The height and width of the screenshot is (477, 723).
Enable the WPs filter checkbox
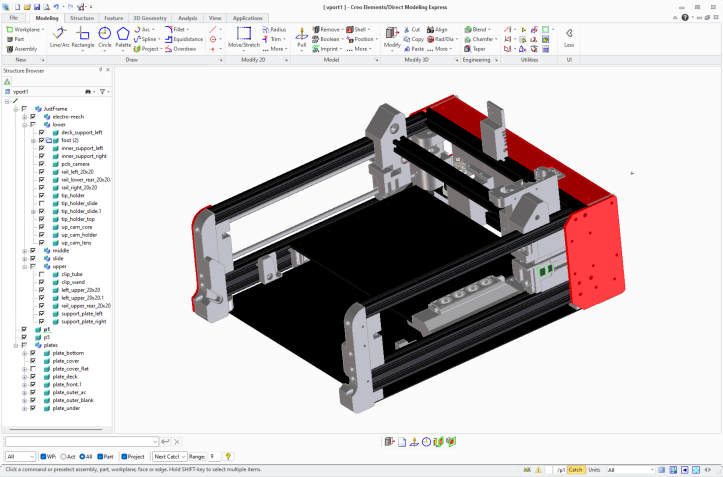44,456
